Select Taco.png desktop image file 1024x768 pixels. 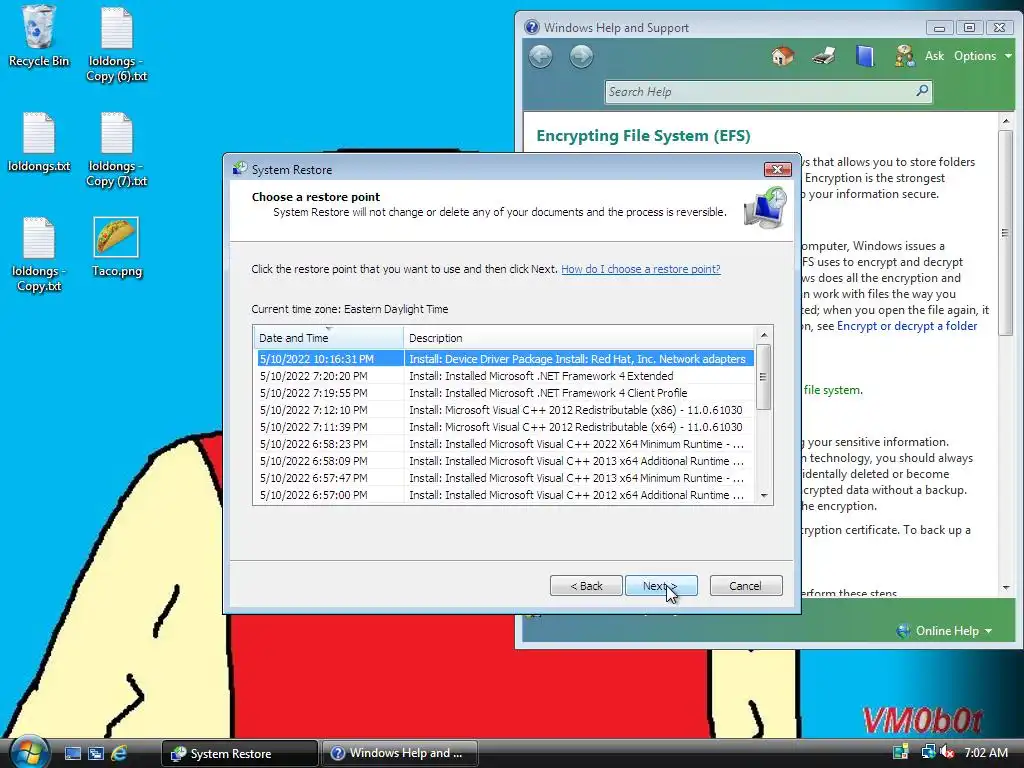click(116, 247)
